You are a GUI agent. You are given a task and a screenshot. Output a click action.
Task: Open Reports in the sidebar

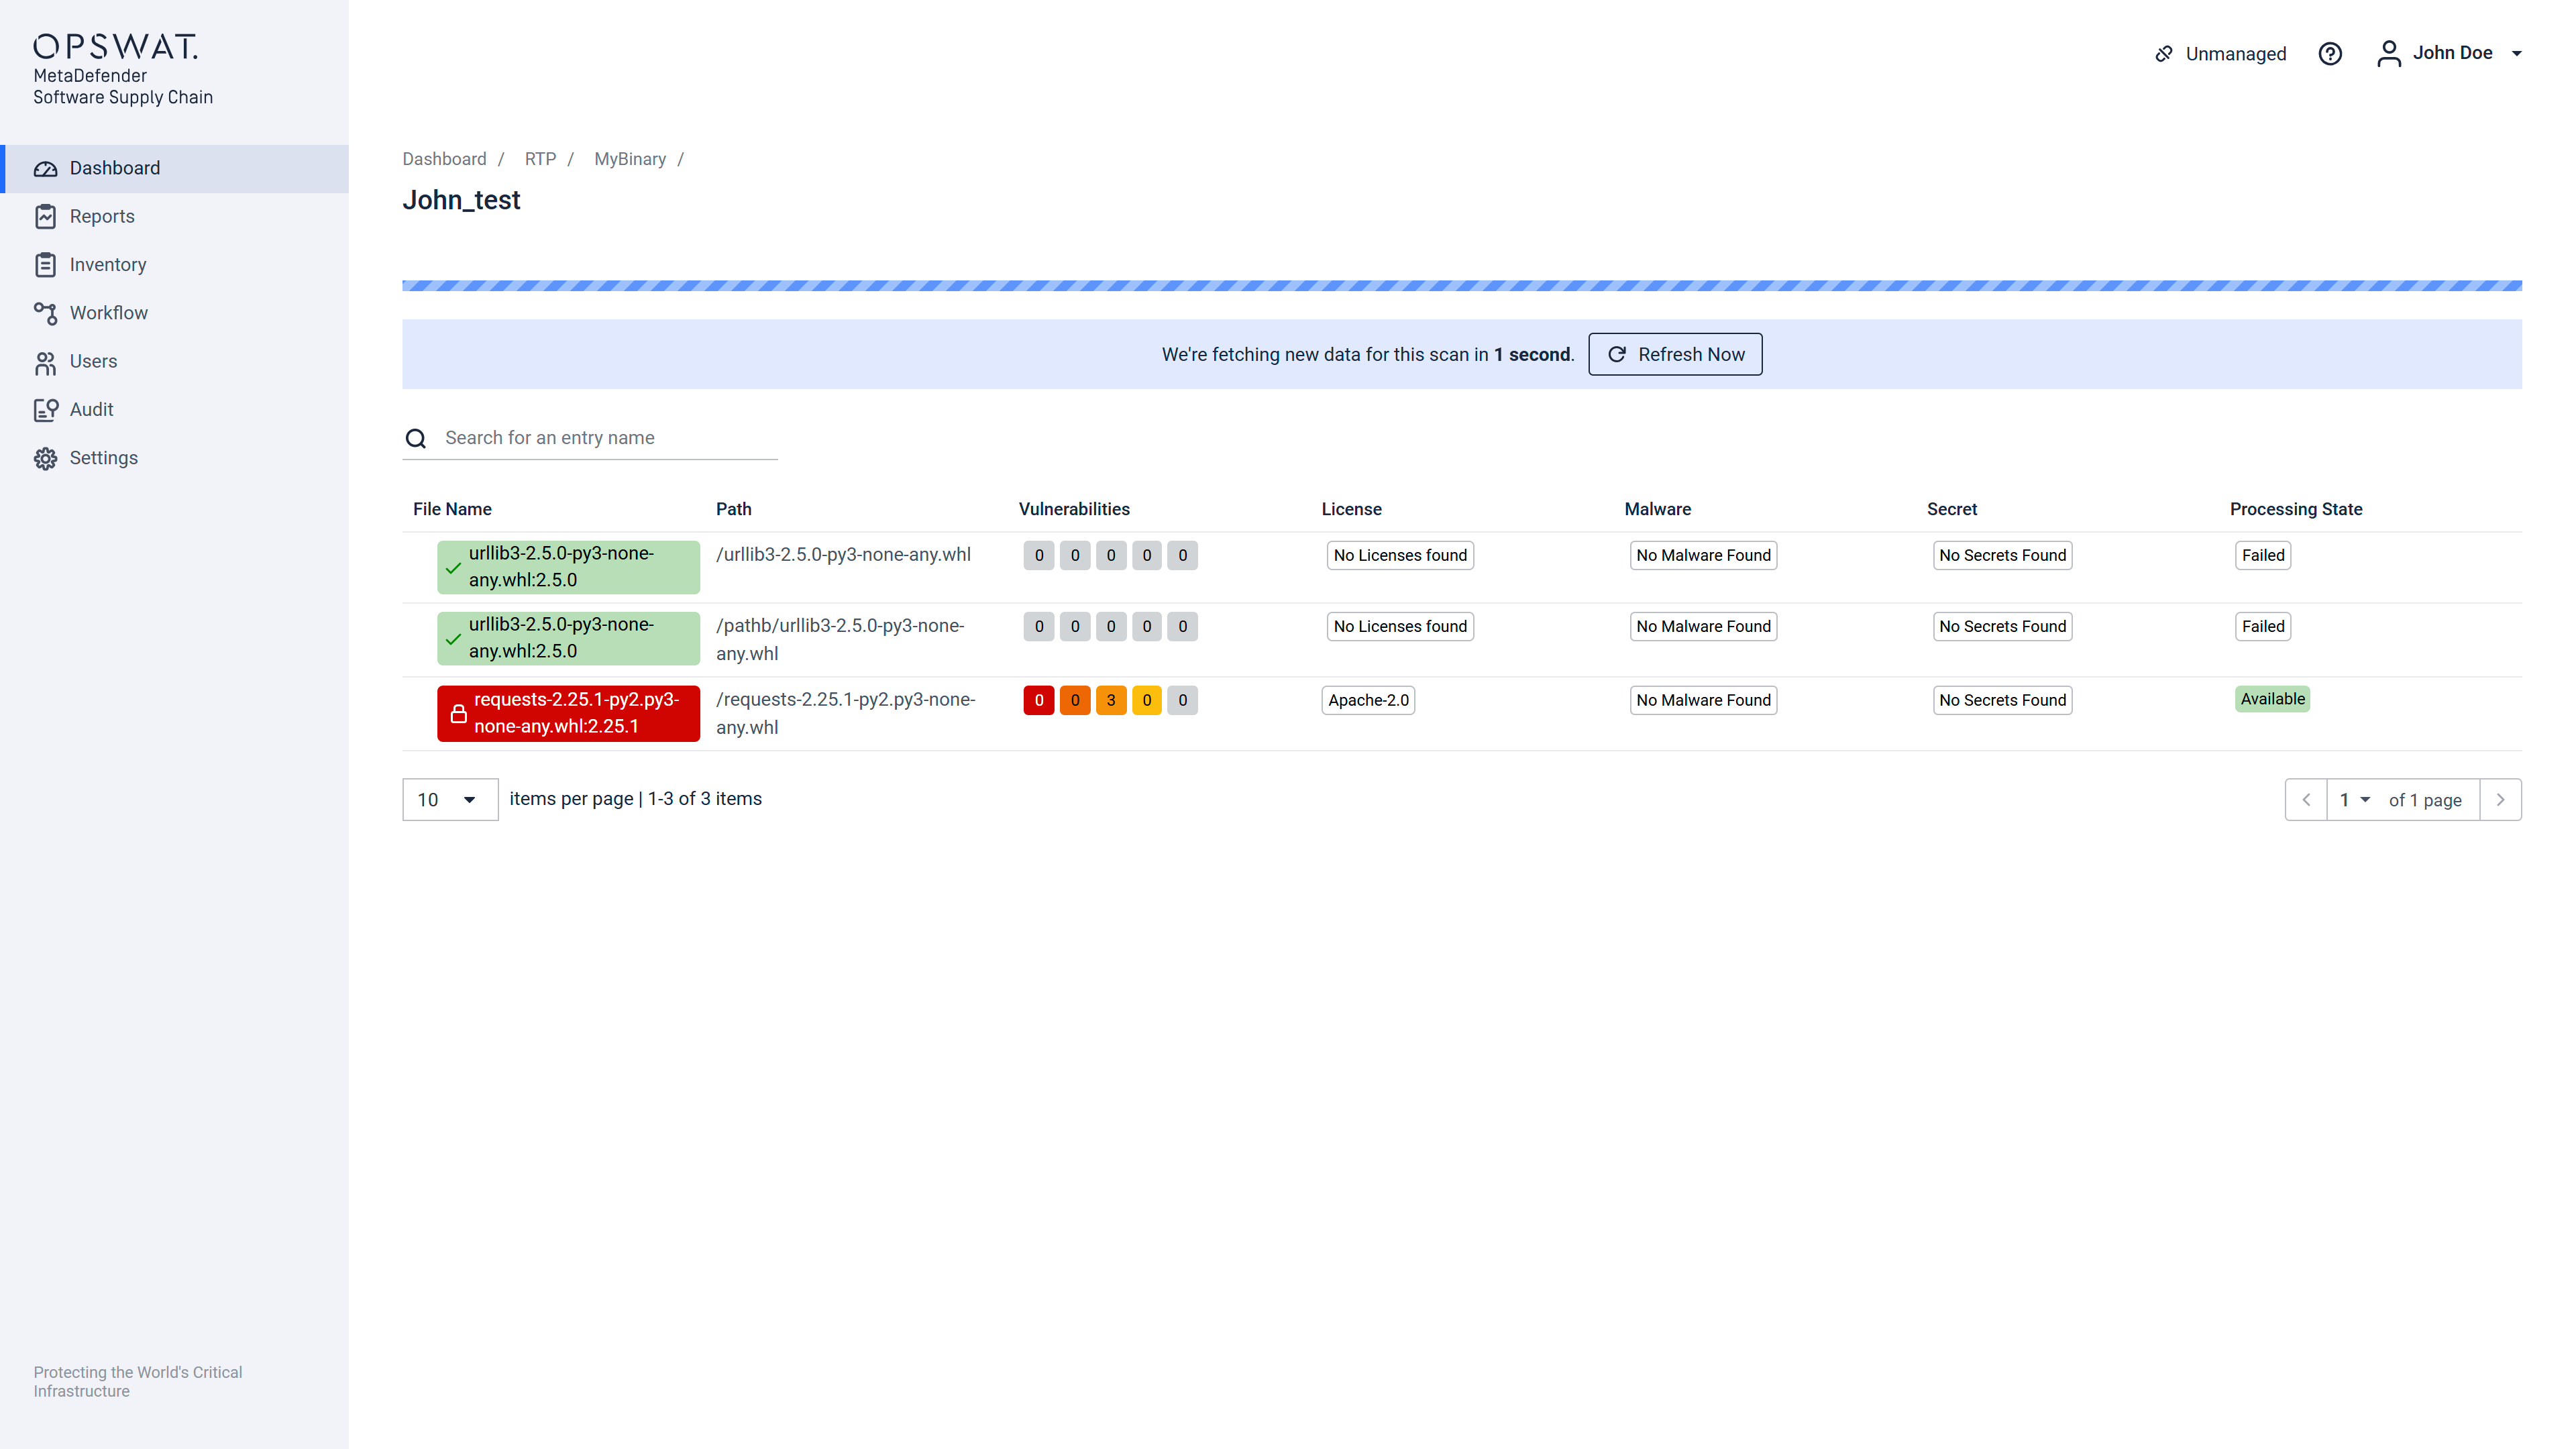(175, 217)
